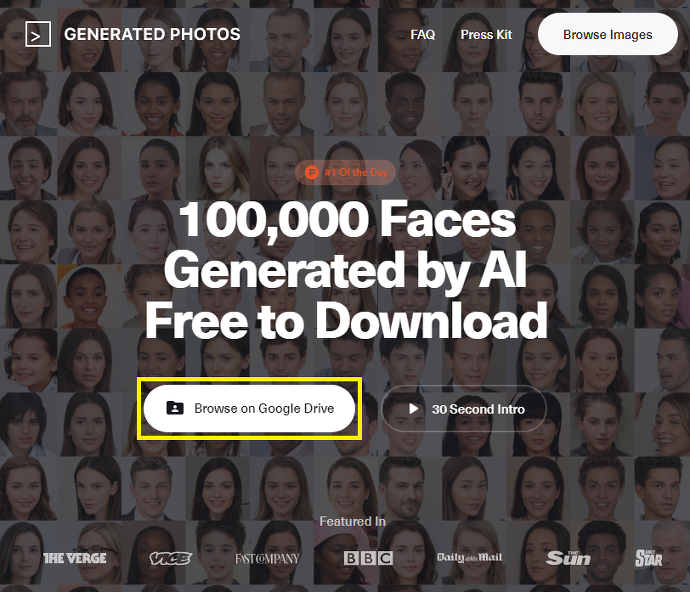The width and height of the screenshot is (690, 592).
Task: Open the FAQ page
Action: (422, 34)
